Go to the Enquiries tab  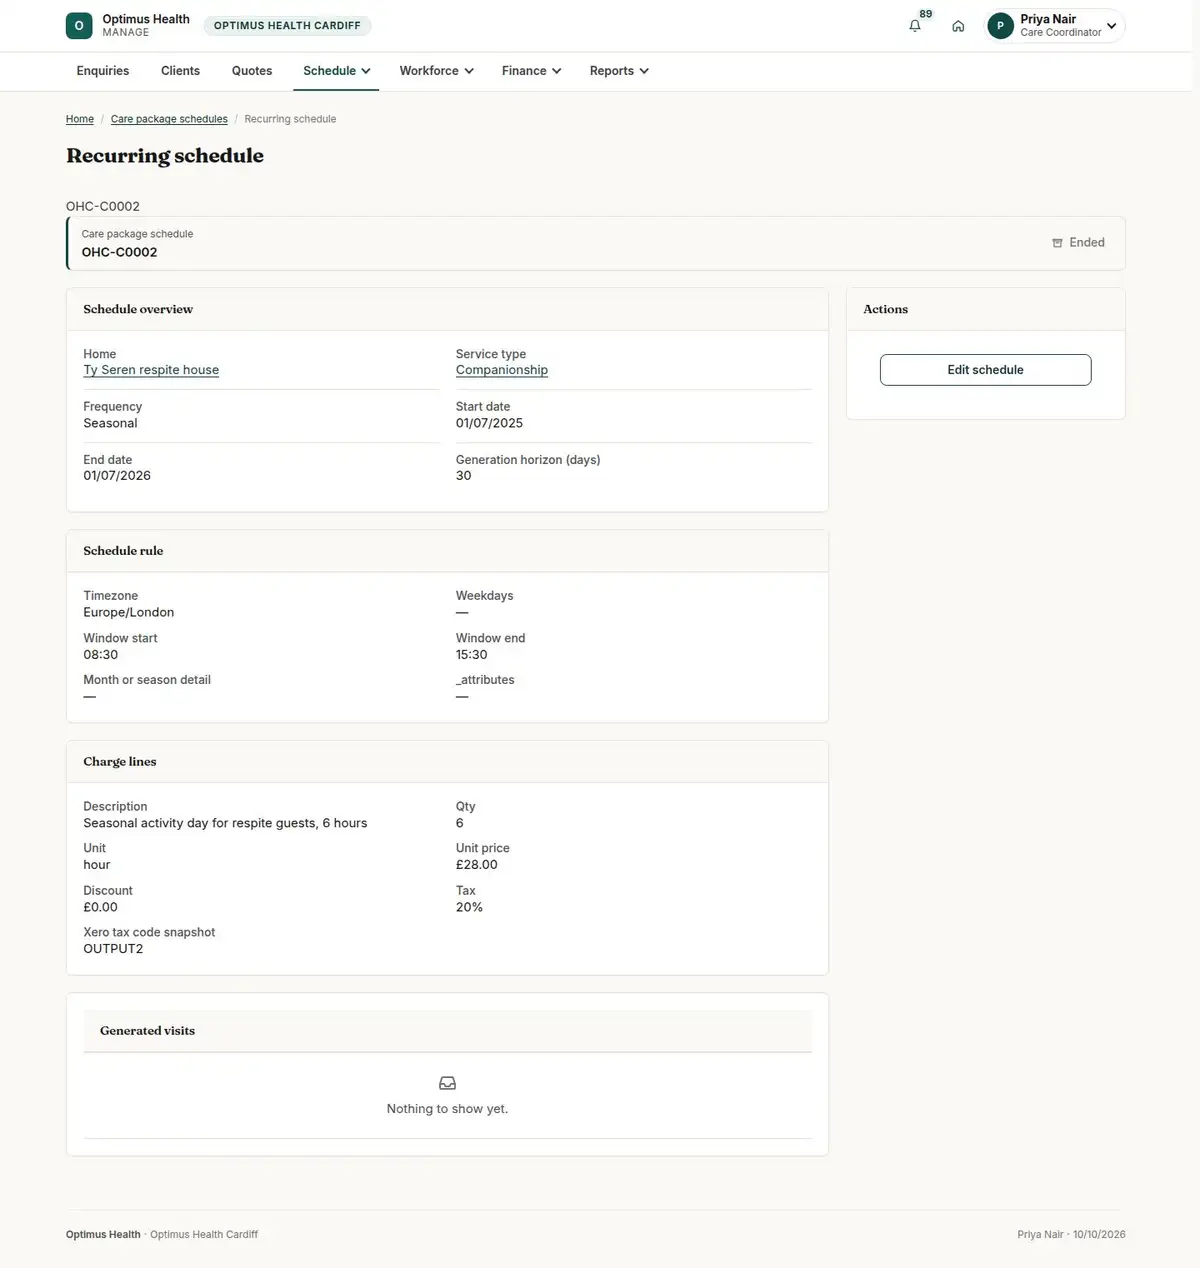pyautogui.click(x=103, y=71)
